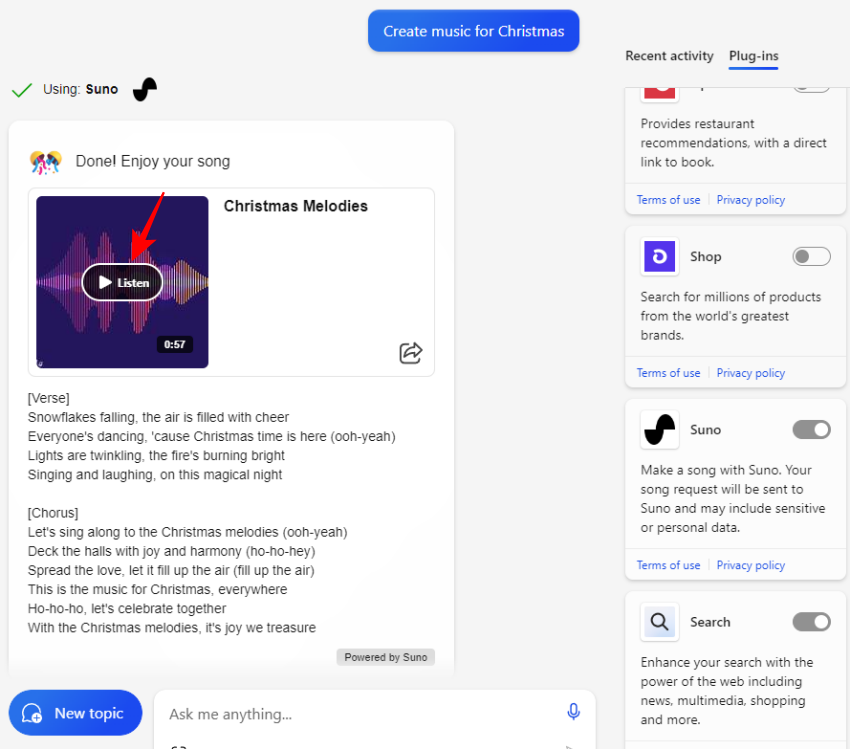
Task: Click the "Powered by Suno" badge
Action: [386, 657]
